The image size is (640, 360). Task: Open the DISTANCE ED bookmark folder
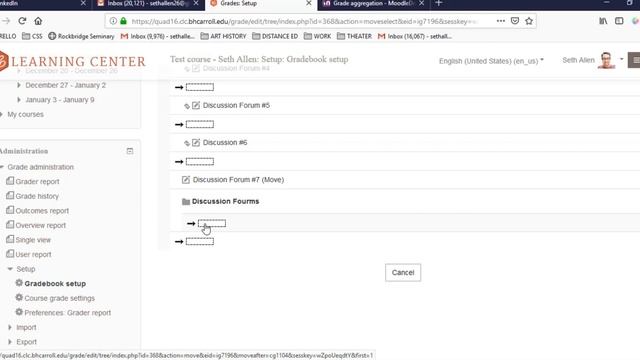[x=275, y=36]
